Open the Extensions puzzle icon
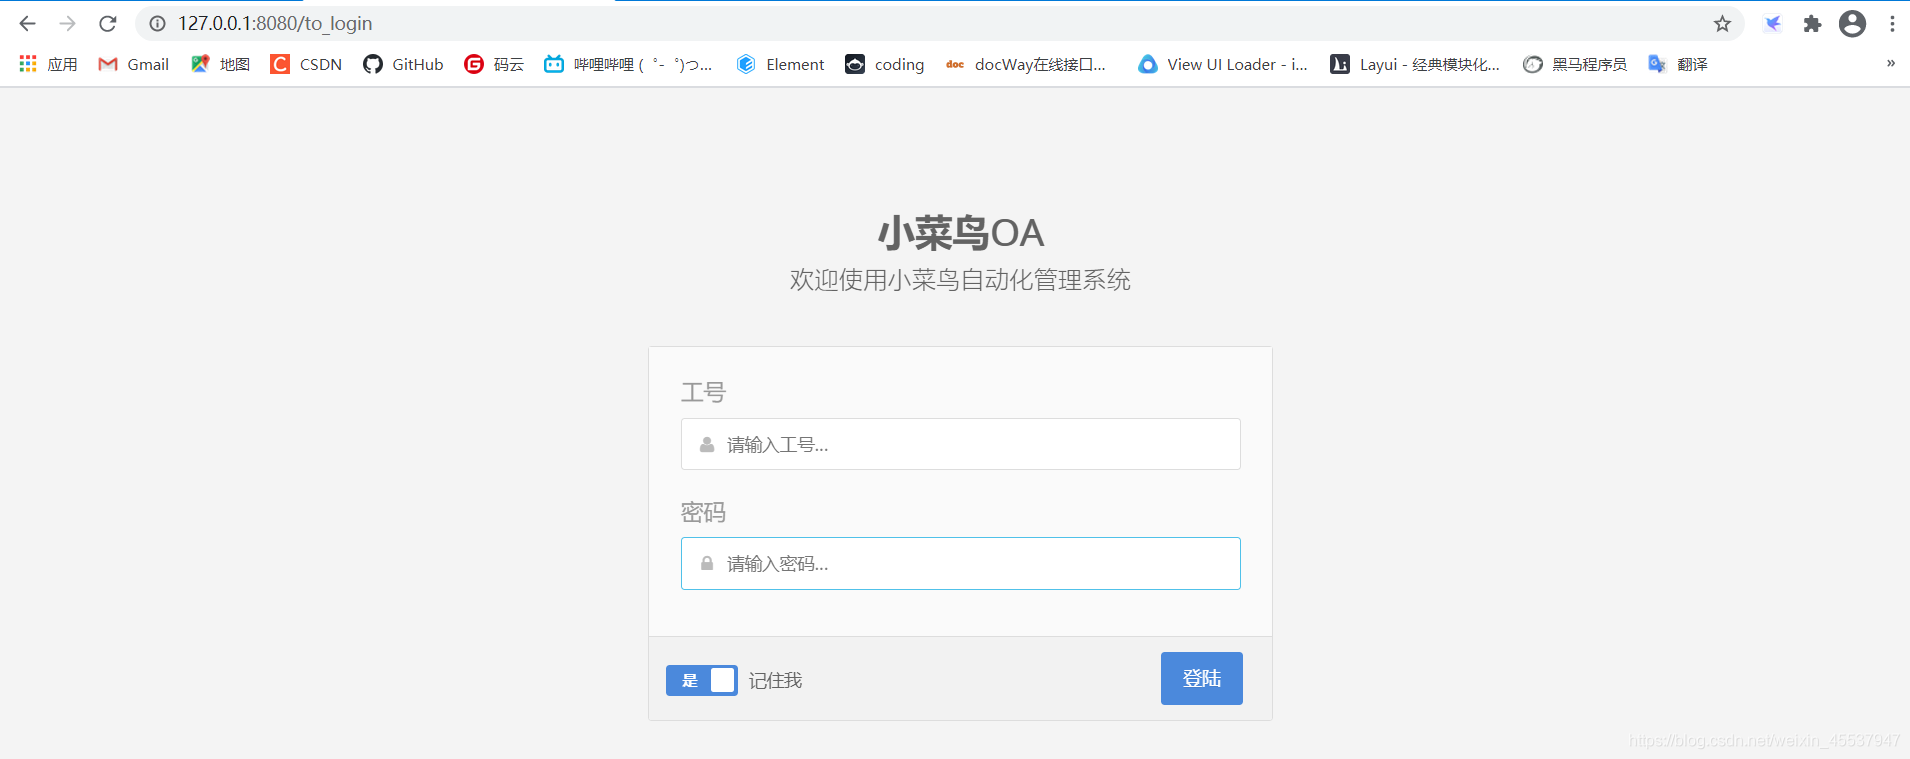This screenshot has height=759, width=1910. 1812,23
